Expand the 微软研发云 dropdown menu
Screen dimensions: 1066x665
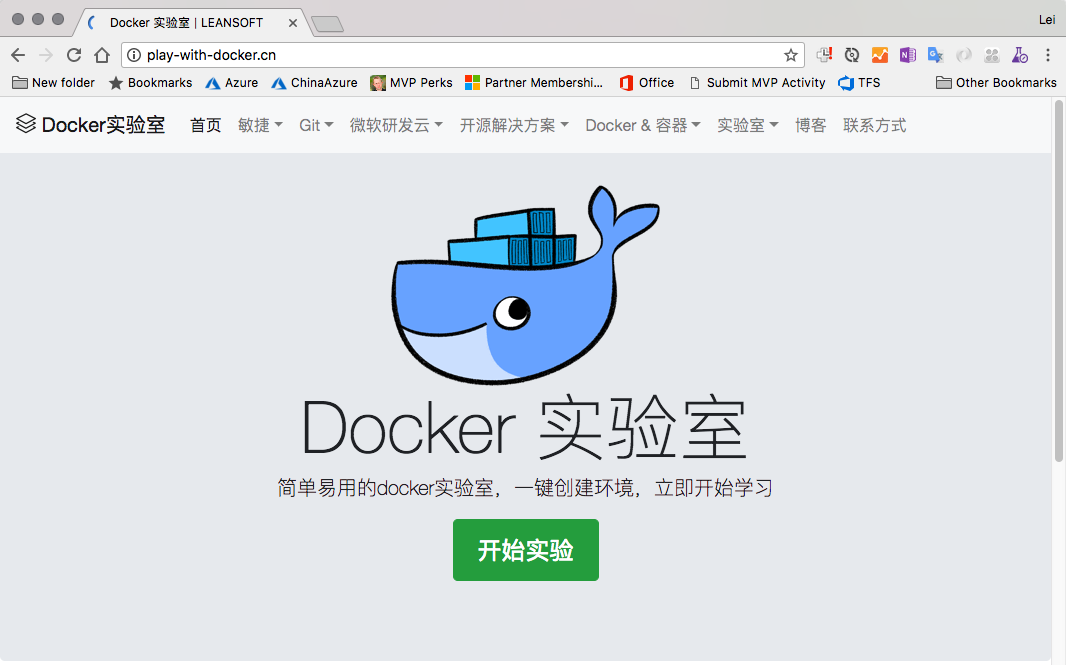click(396, 125)
